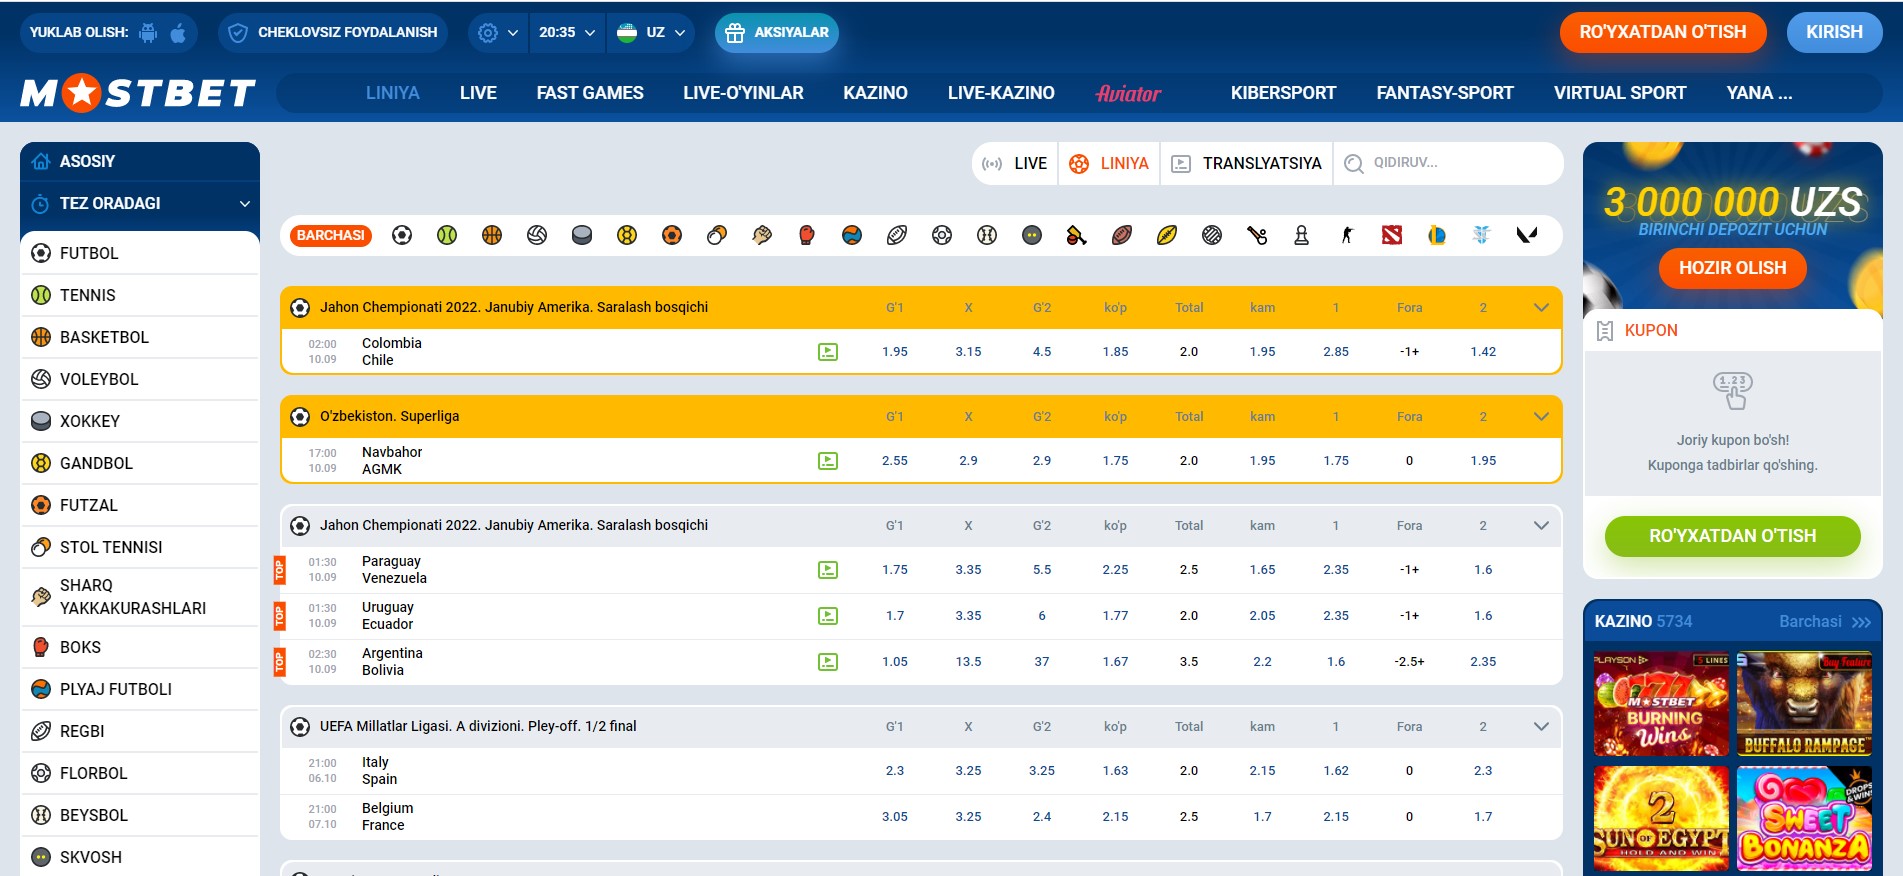Select the table tennis icon in the sports filter bar
Viewport: 1903px width, 876px height.
(x=717, y=235)
